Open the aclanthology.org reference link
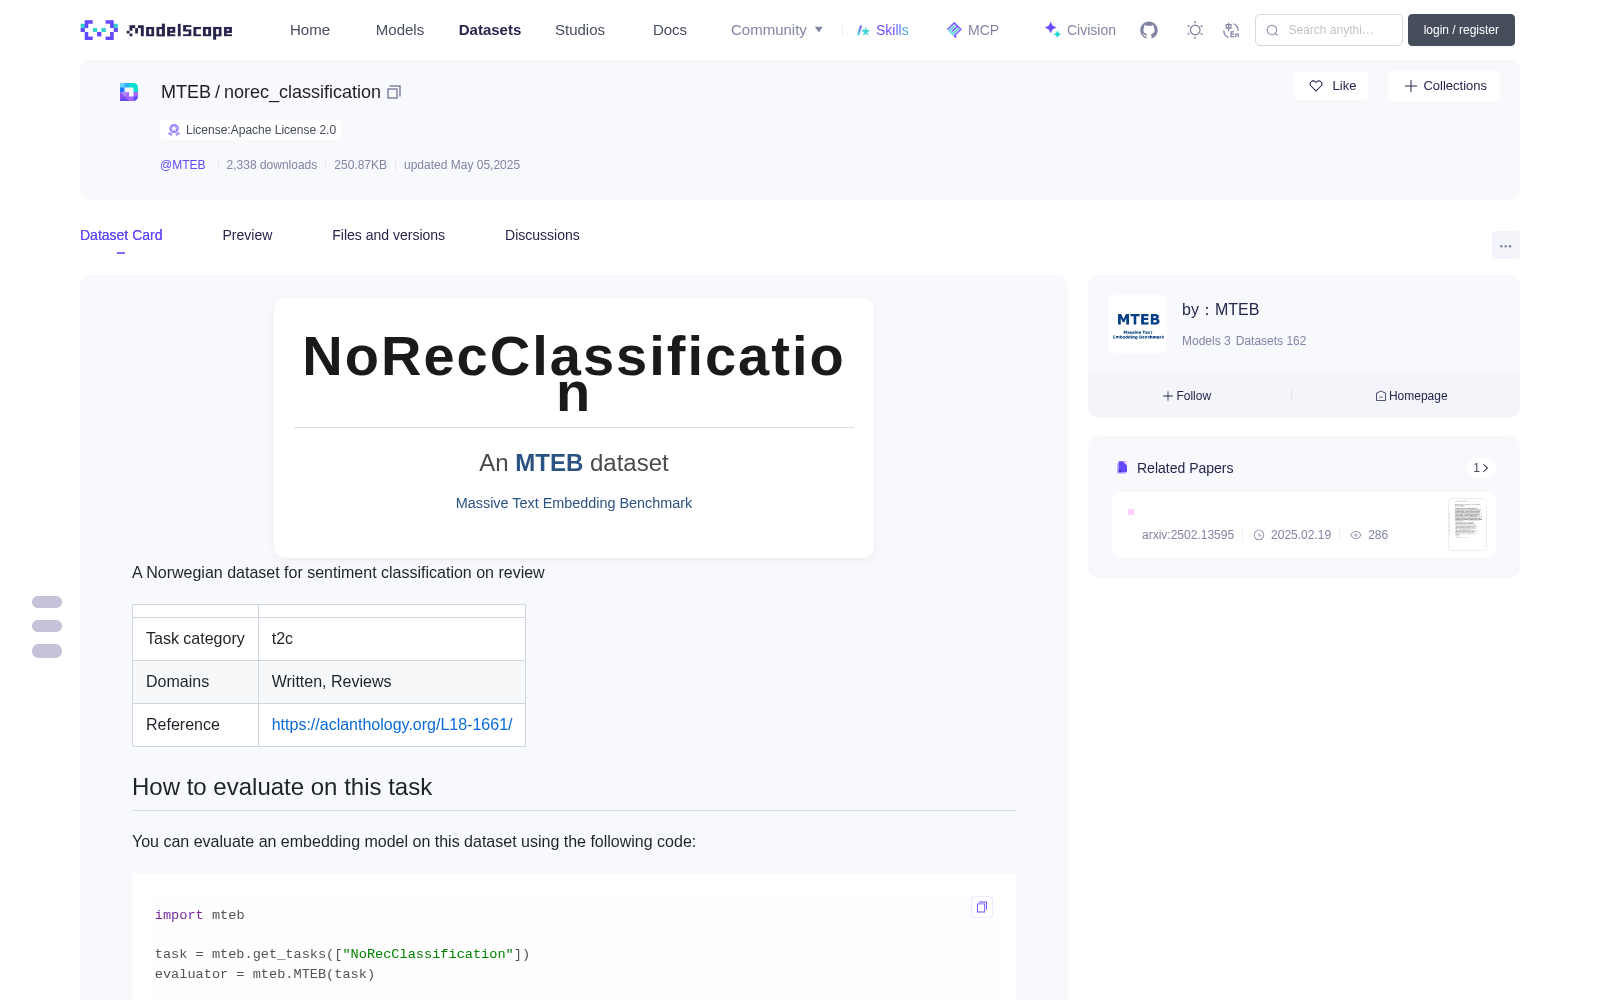Viewport: 1600px width, 1000px height. point(392,724)
